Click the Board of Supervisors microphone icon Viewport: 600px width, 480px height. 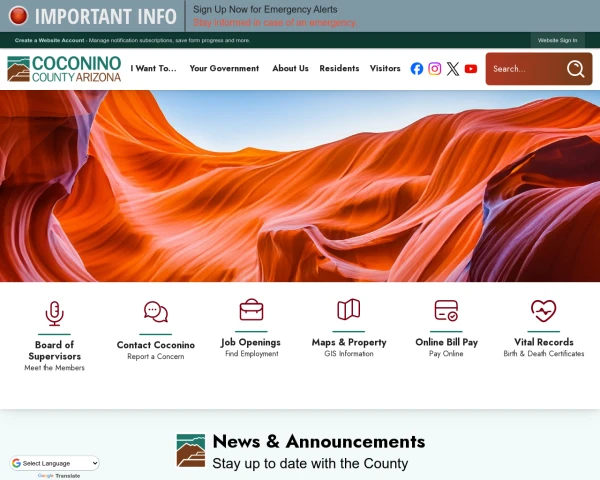coord(54,313)
